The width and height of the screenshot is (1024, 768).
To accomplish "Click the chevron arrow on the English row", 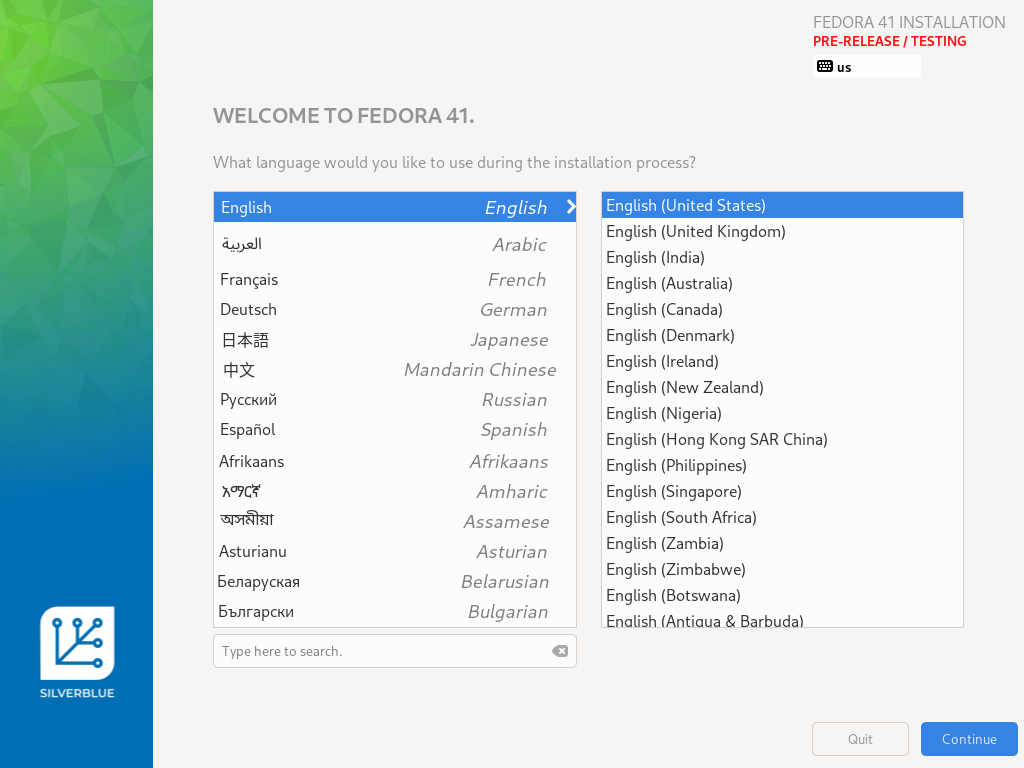I will 571,207.
